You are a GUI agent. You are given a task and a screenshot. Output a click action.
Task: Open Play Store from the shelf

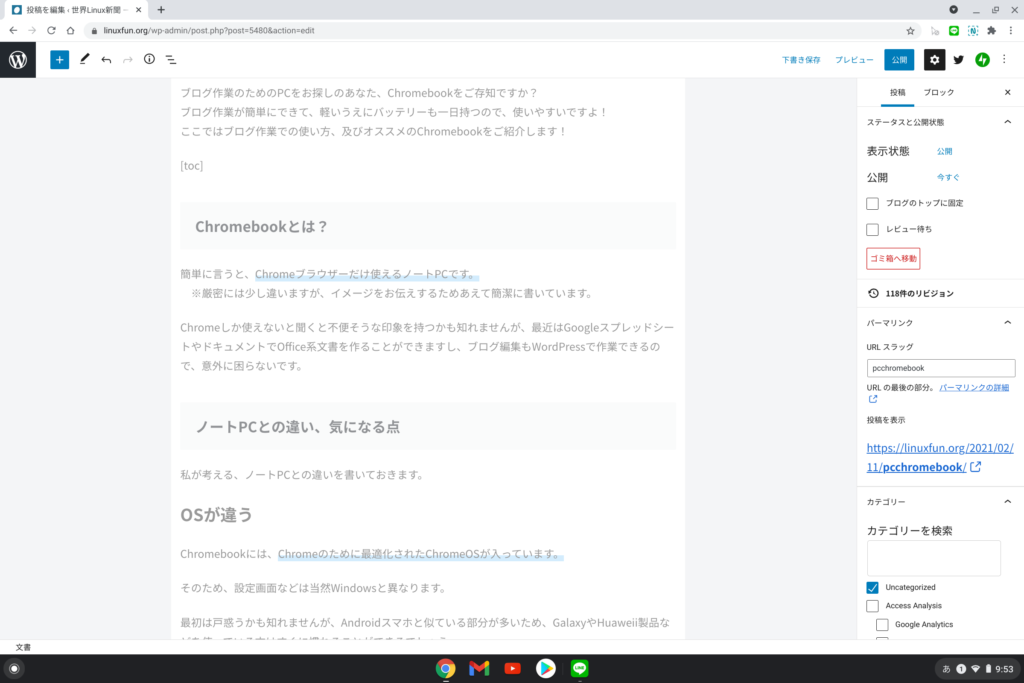pos(545,668)
